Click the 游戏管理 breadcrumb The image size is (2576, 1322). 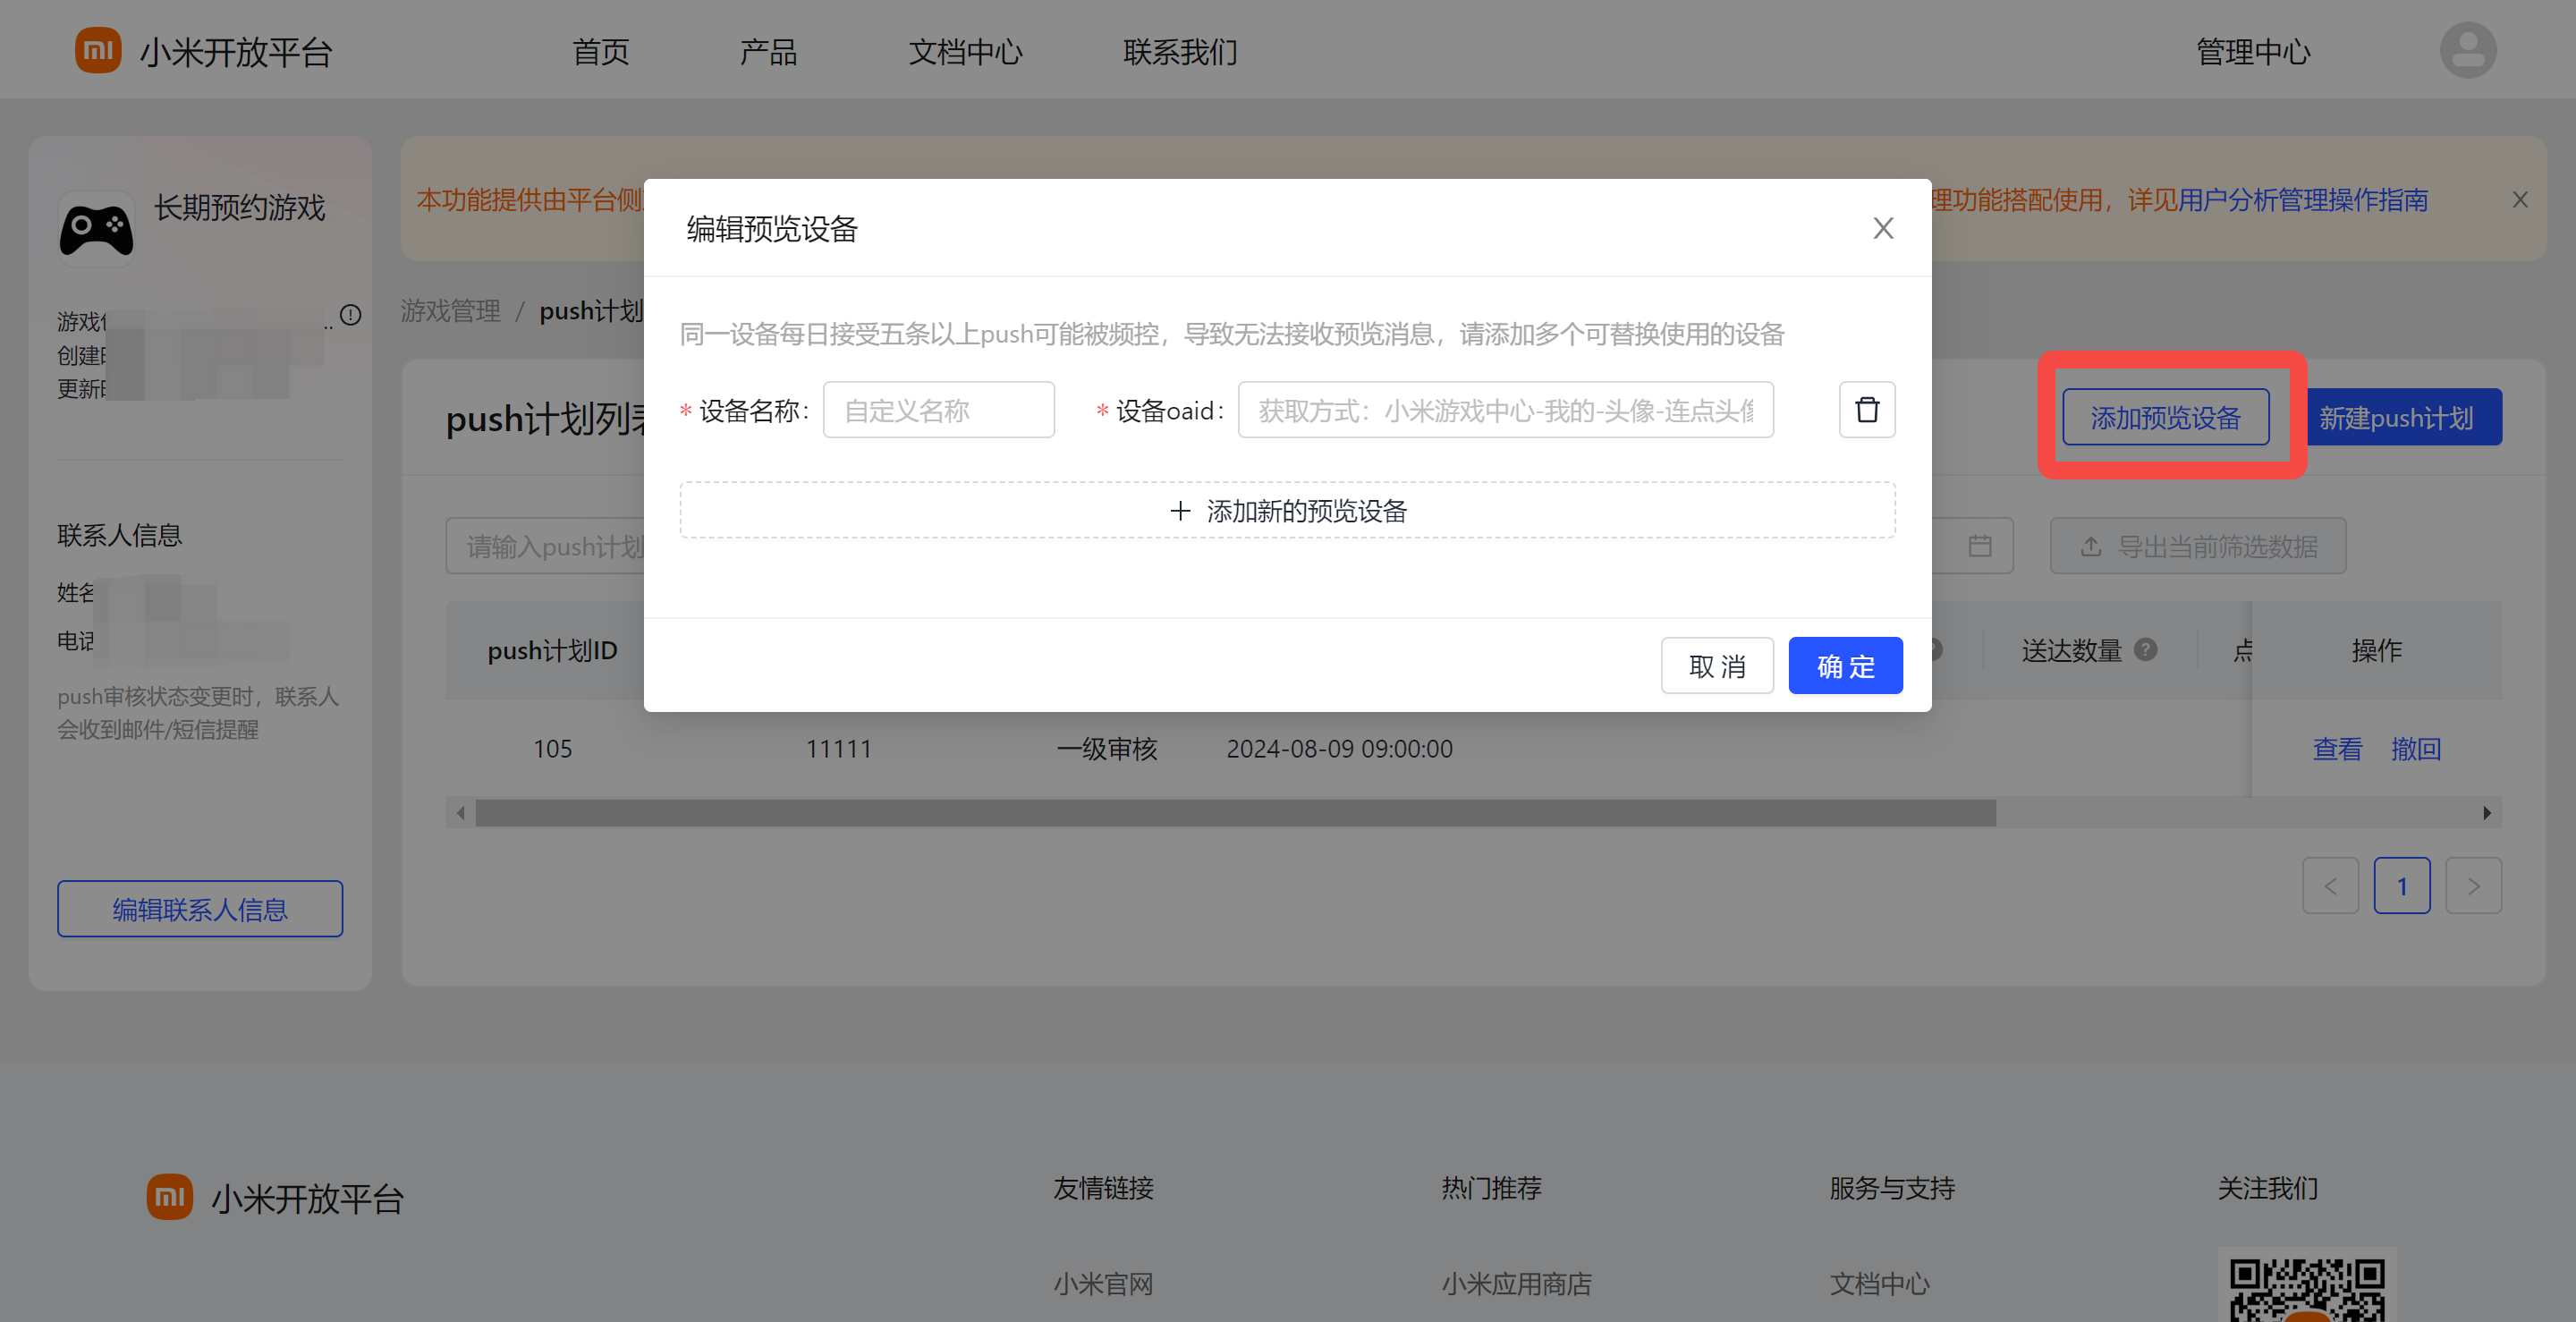450,311
